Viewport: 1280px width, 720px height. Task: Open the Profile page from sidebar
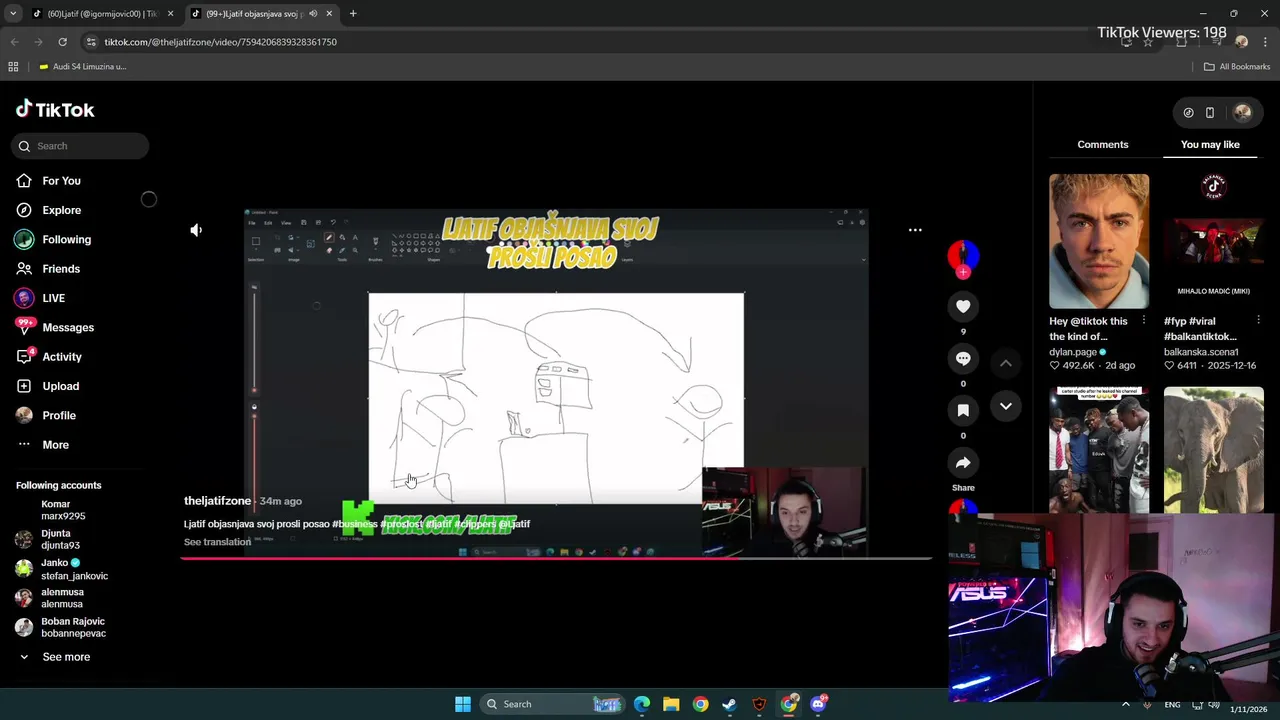[58, 415]
